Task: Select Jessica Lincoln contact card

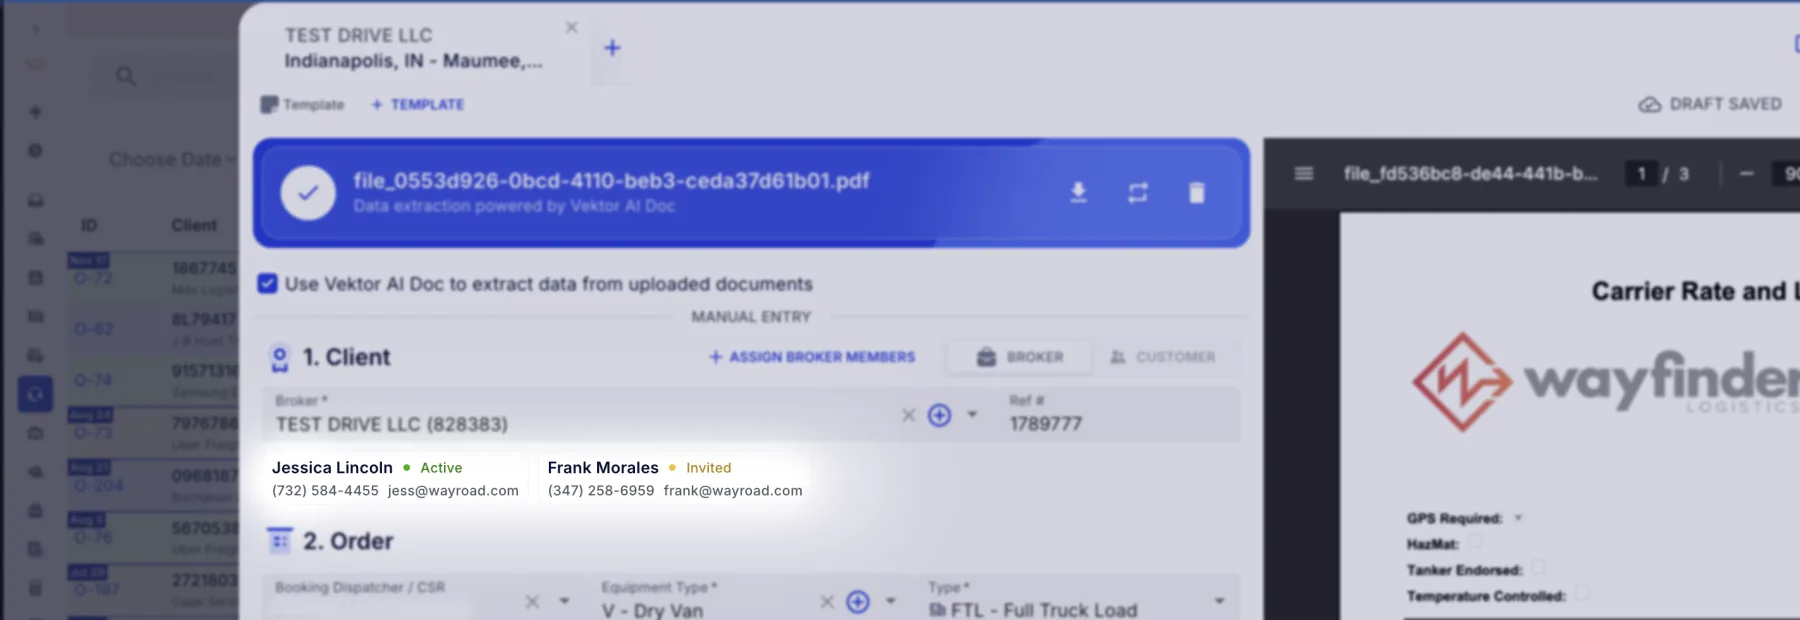Action: [395, 478]
